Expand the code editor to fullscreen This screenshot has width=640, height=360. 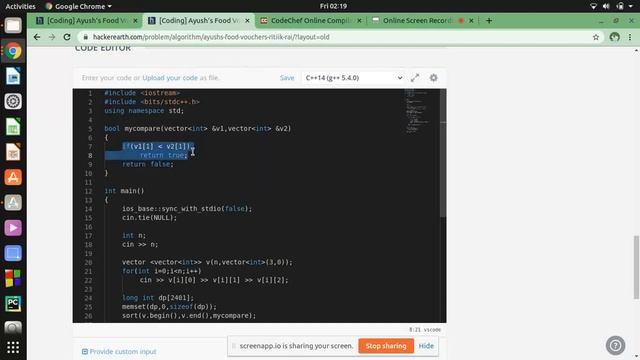click(415, 78)
